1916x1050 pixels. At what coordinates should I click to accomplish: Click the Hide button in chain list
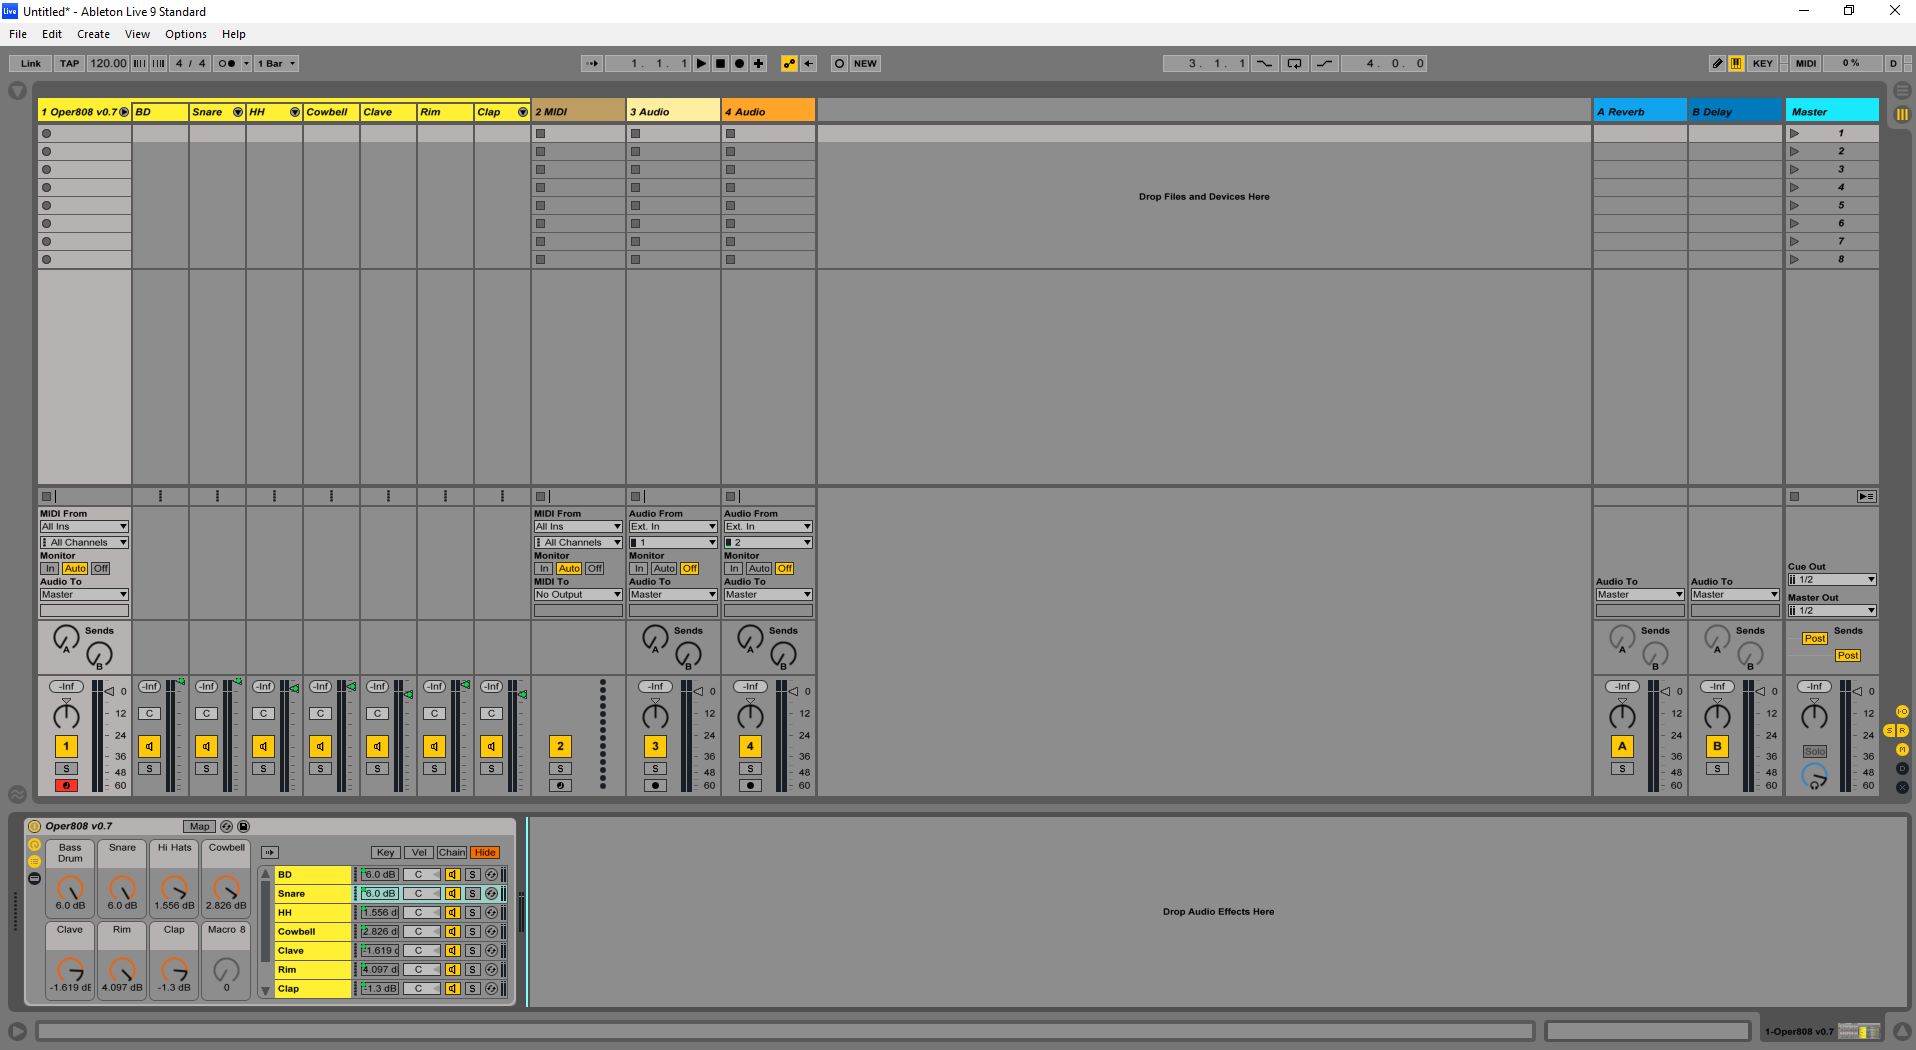point(485,852)
